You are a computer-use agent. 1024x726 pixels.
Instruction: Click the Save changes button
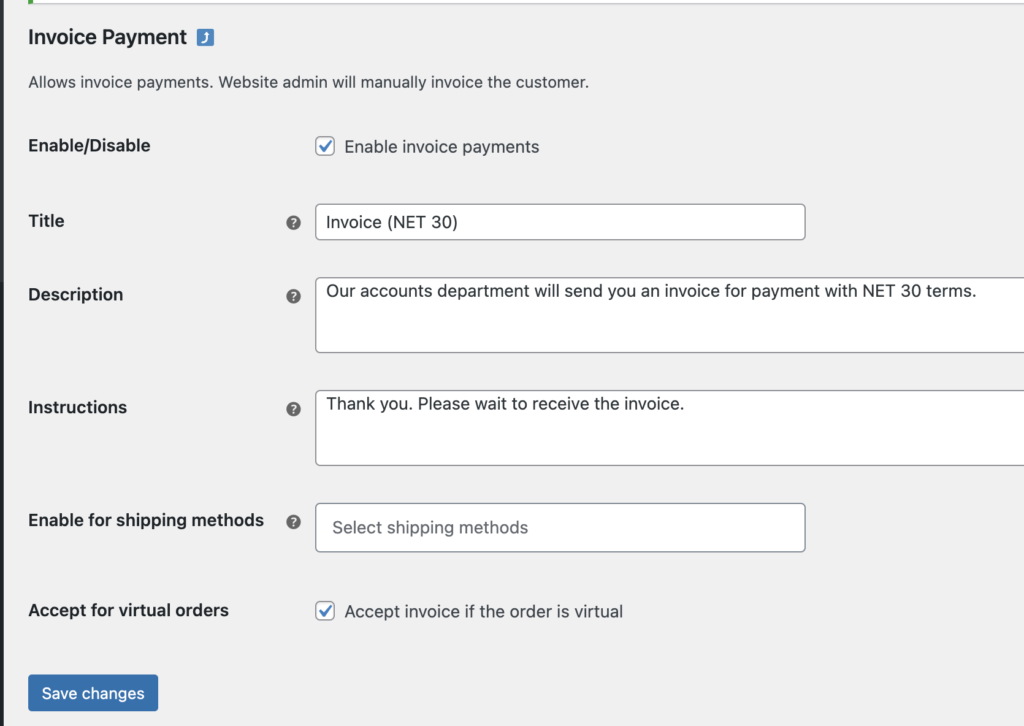[93, 693]
